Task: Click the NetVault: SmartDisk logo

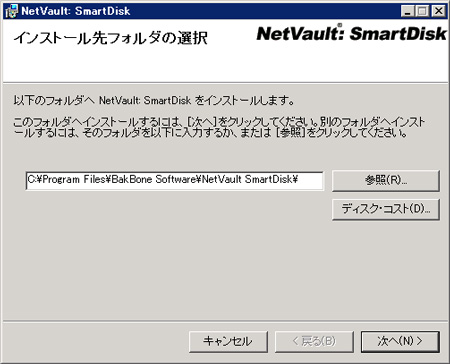Action: [x=351, y=33]
